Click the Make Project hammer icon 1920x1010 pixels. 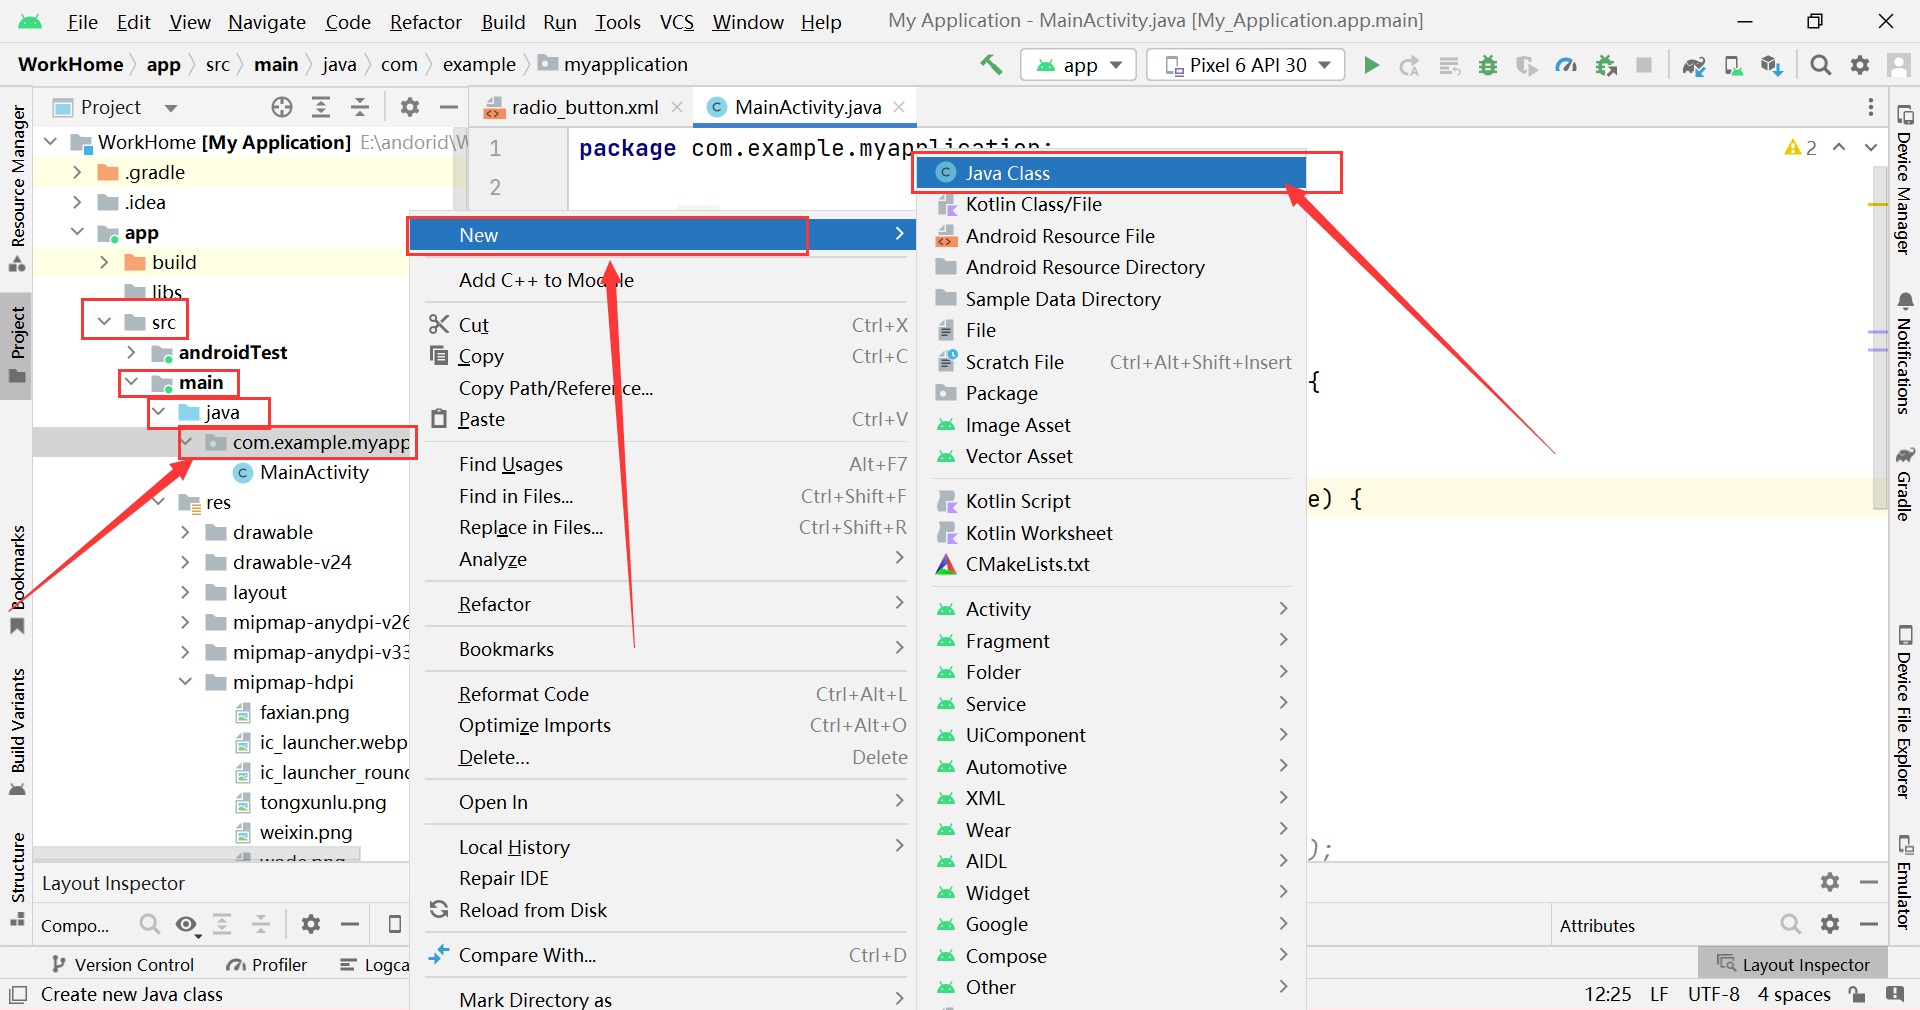991,65
